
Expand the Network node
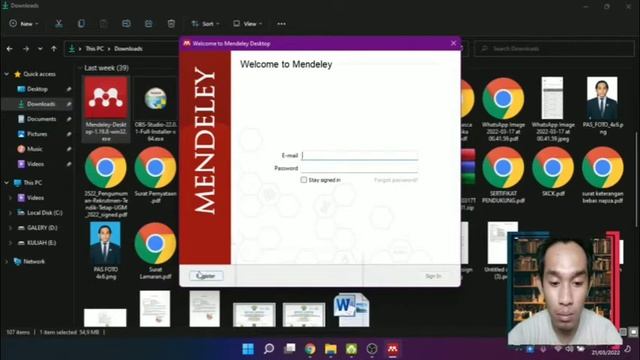[x=7, y=262]
